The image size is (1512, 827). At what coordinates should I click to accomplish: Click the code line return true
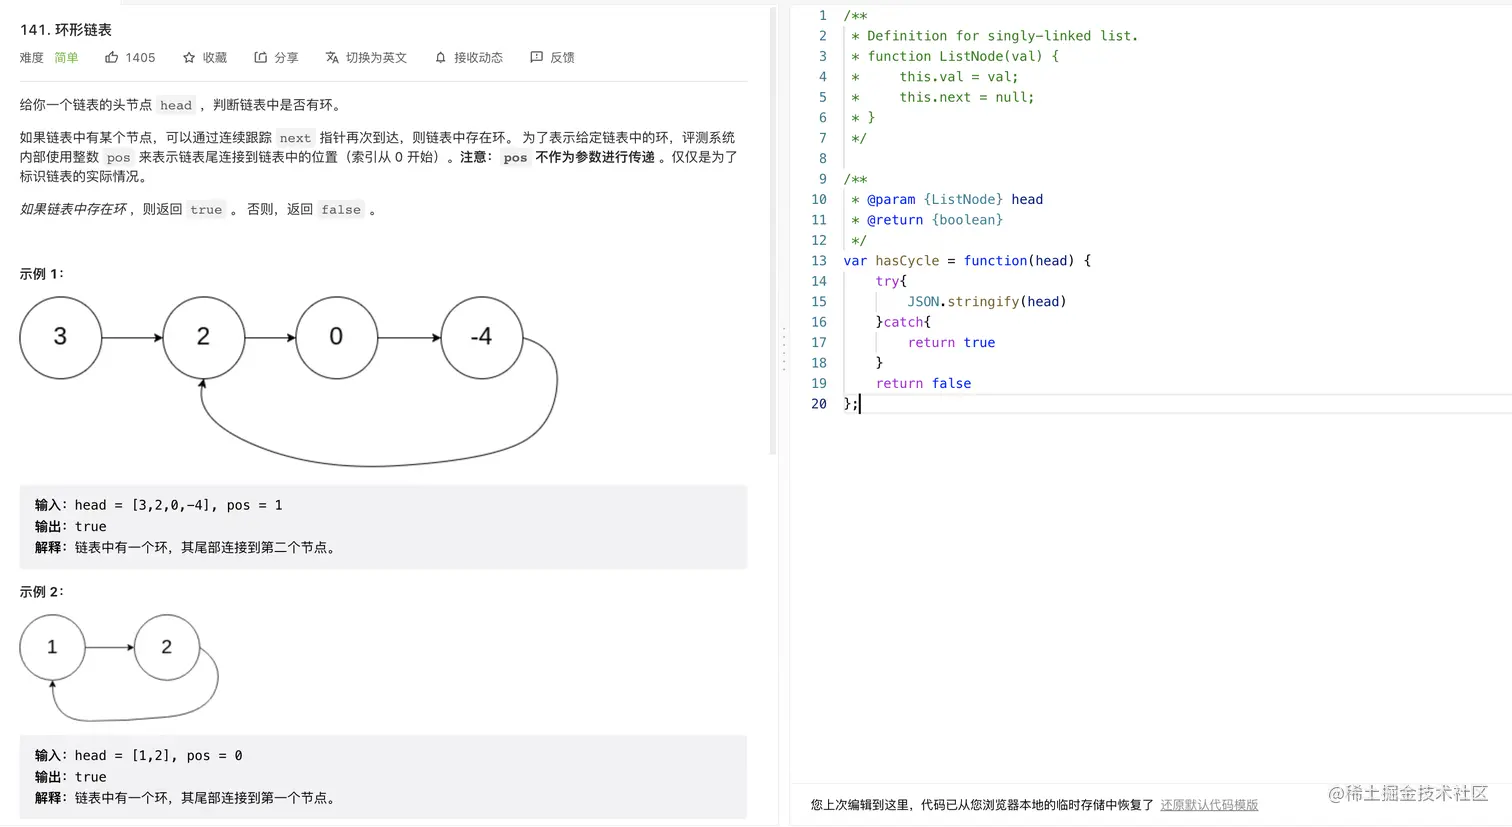pyautogui.click(x=951, y=343)
